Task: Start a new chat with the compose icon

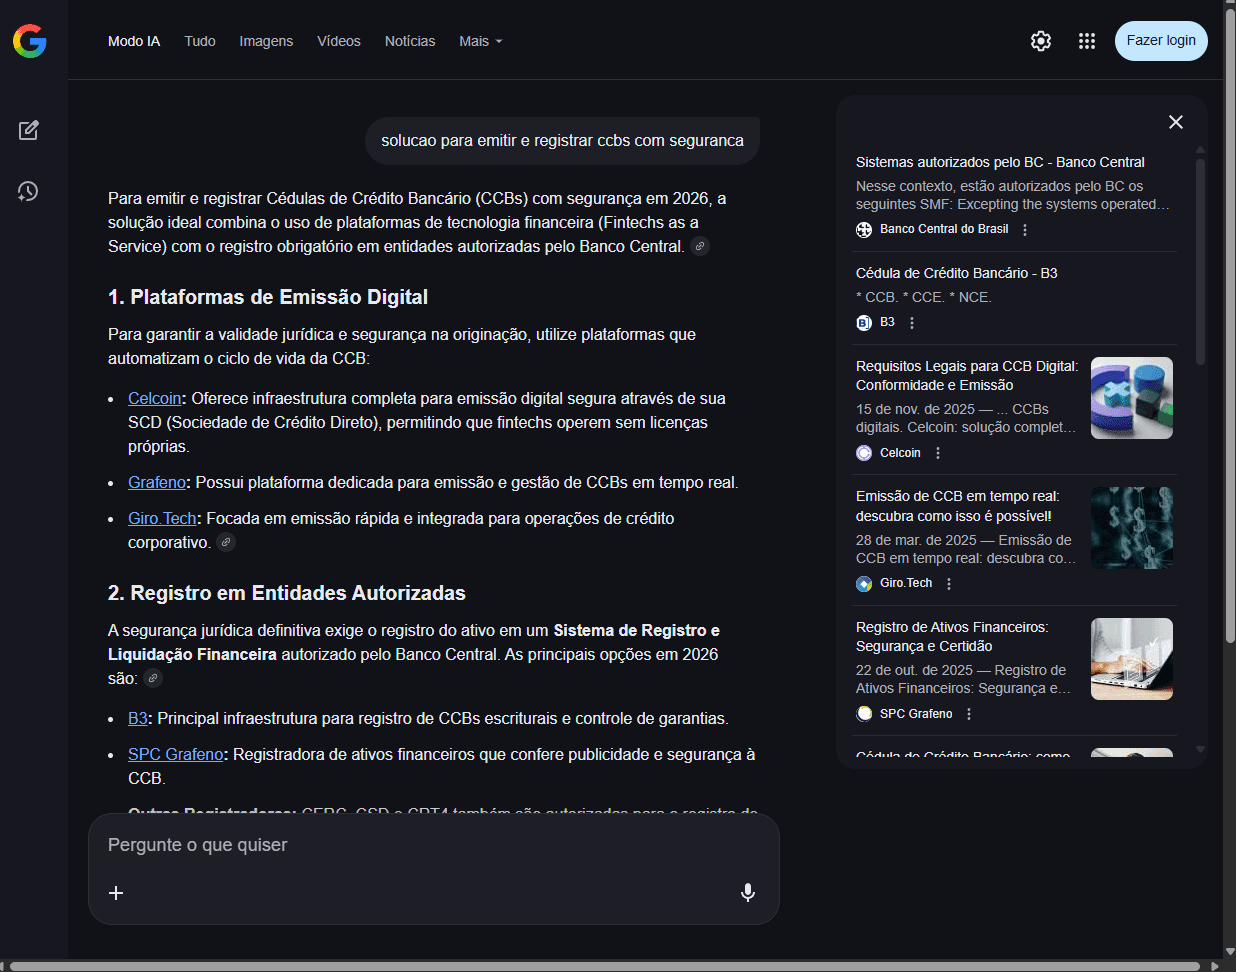Action: pos(28,130)
